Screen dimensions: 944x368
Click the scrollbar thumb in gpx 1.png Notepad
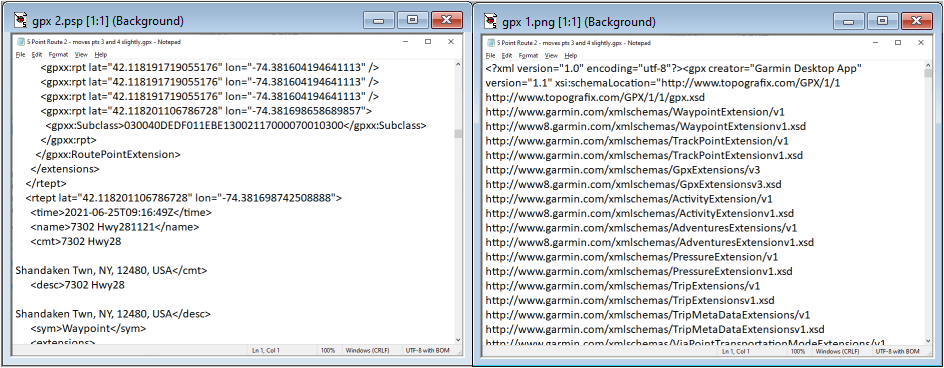click(x=928, y=74)
